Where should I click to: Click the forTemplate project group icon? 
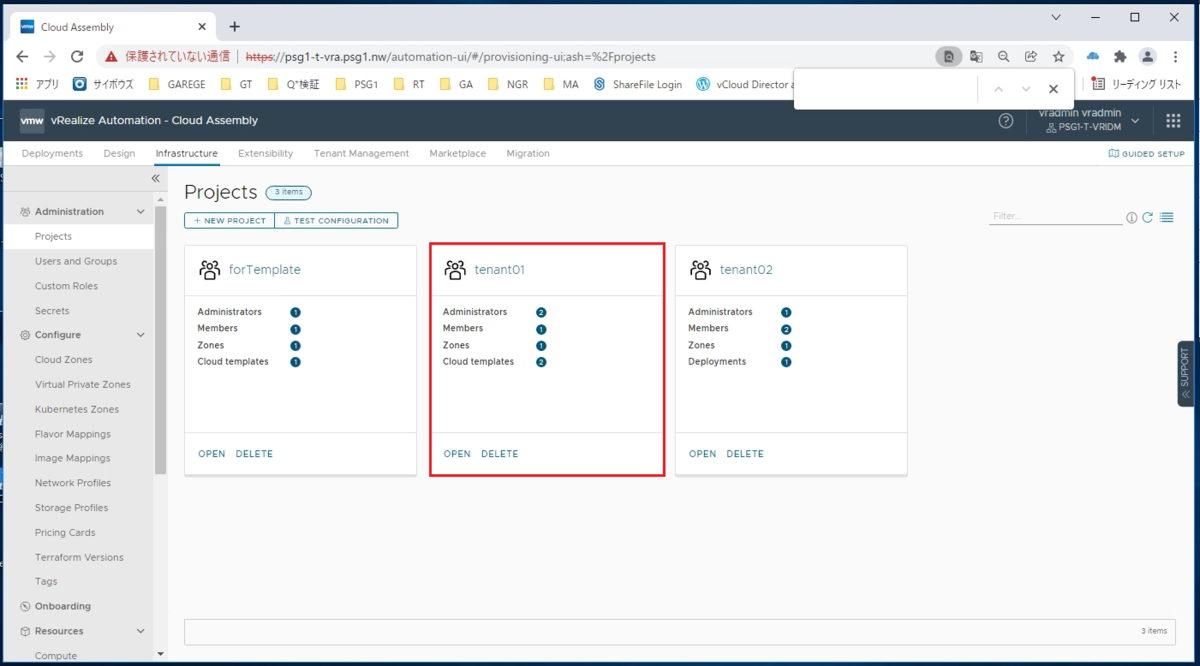click(x=209, y=270)
